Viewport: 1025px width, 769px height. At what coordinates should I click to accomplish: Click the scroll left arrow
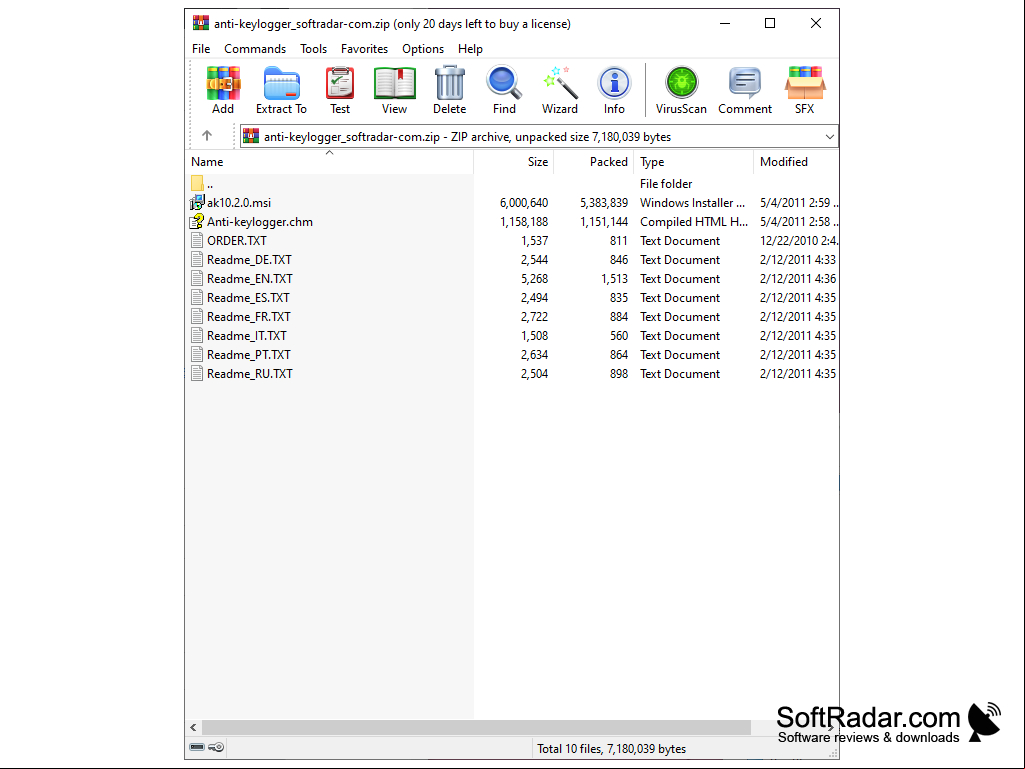[193, 727]
